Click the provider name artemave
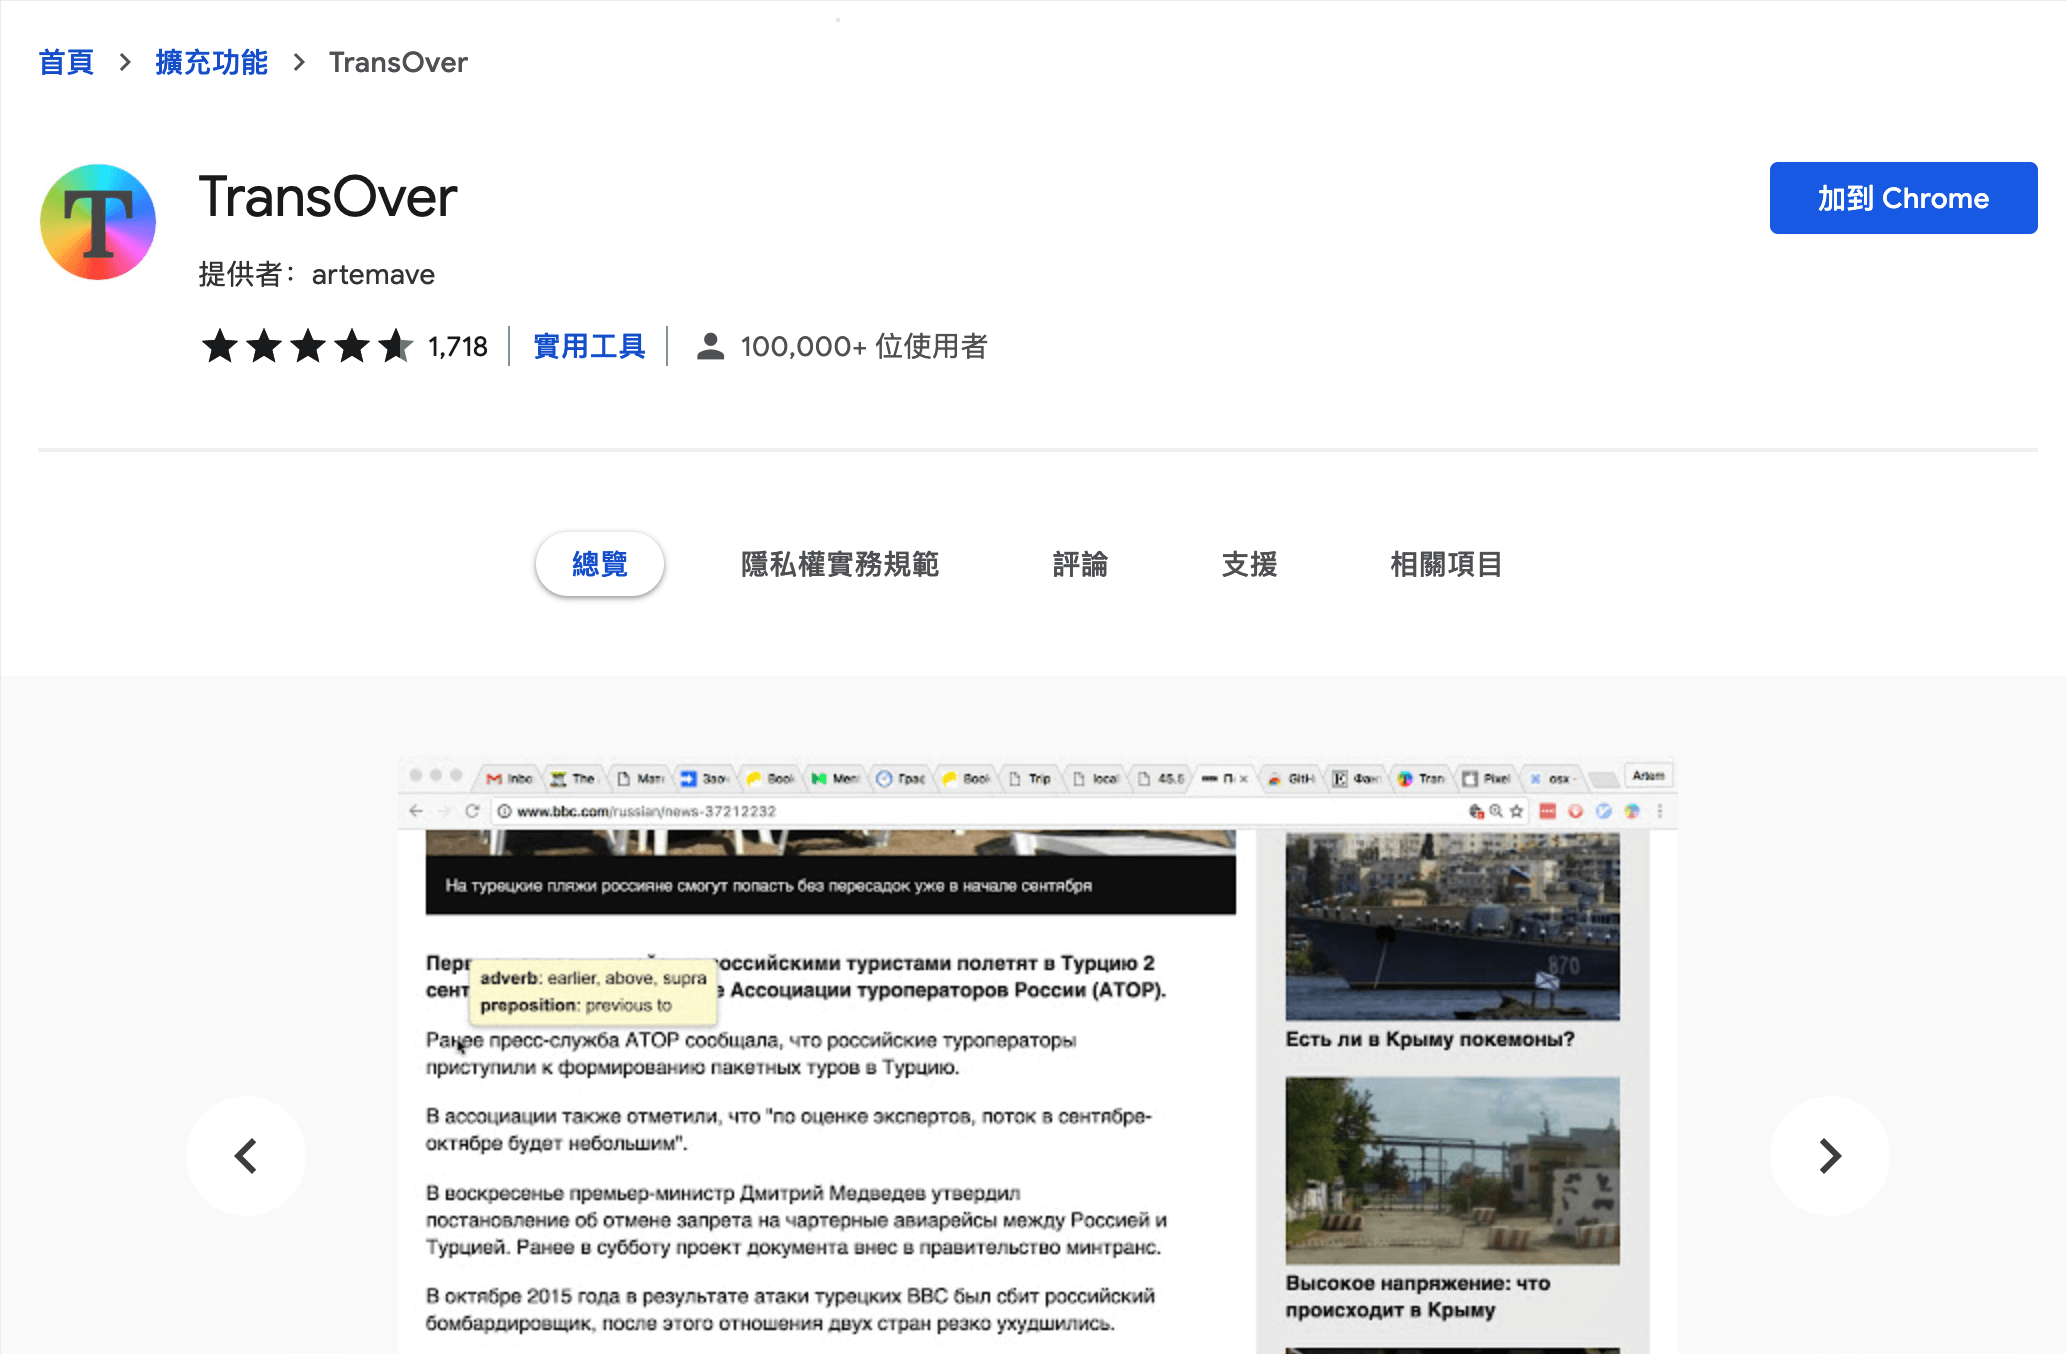Viewport: 2066px width, 1354px height. click(372, 274)
